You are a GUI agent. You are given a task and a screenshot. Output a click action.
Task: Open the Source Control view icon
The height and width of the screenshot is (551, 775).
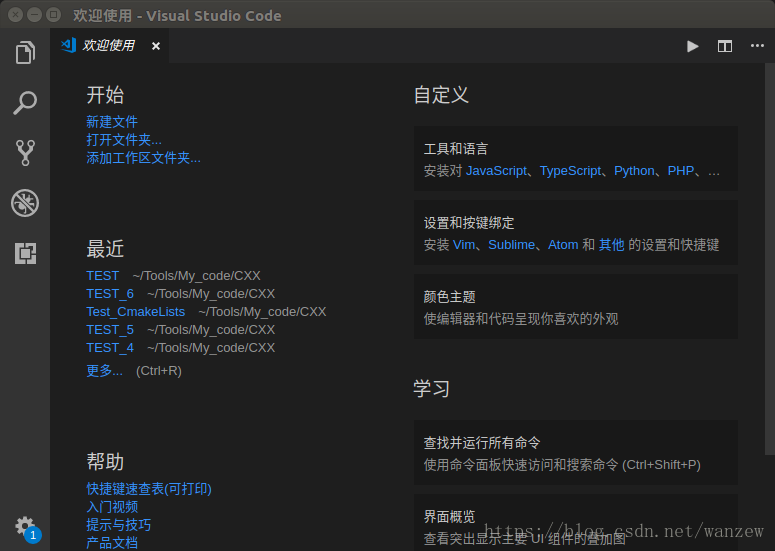[x=25, y=153]
